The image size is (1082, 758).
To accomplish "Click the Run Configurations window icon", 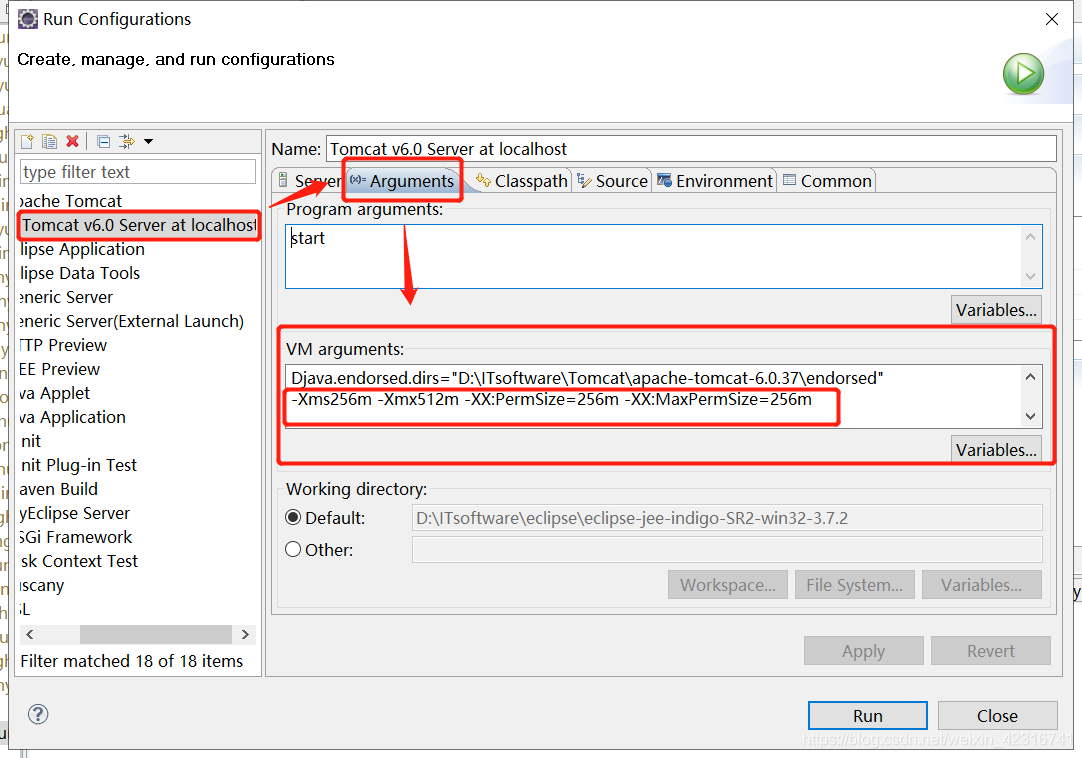I will [27, 18].
